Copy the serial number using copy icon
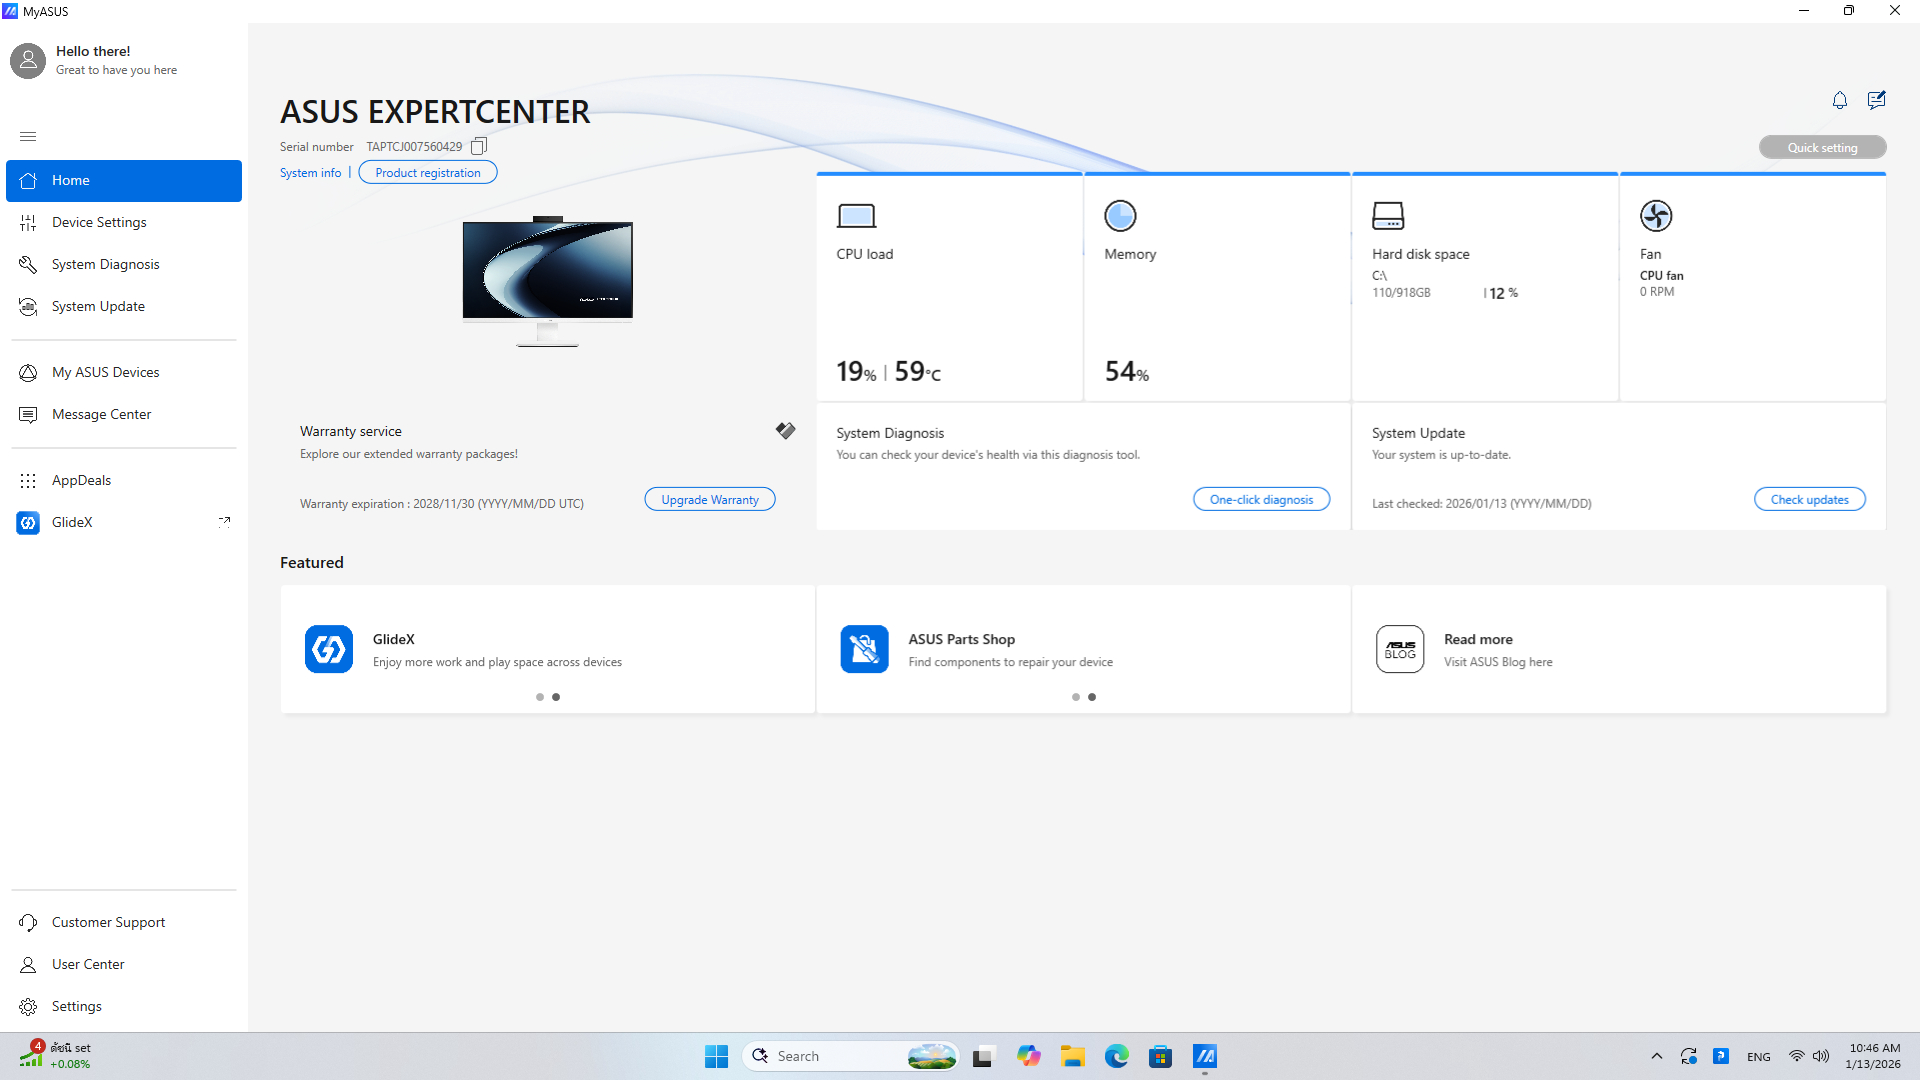This screenshot has width=1920, height=1080. pos(479,146)
